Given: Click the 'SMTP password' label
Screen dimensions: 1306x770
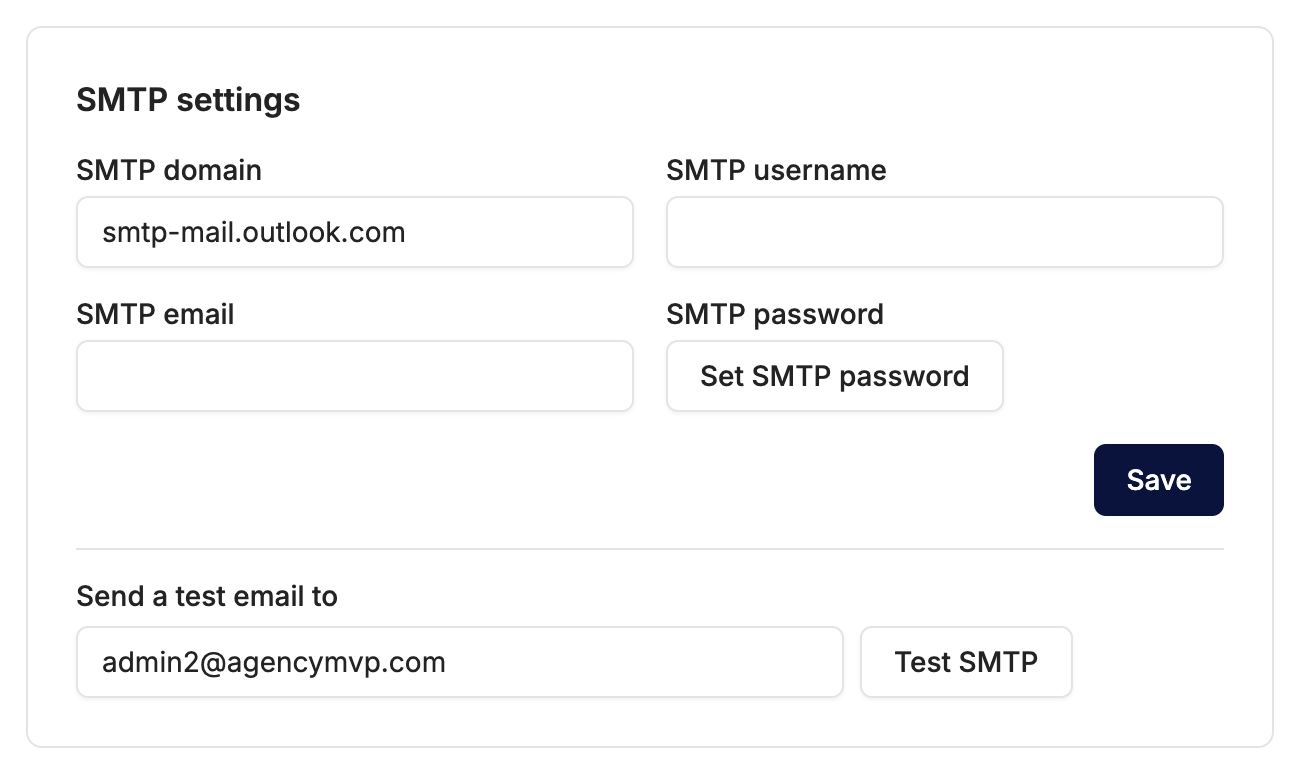Looking at the screenshot, I should (x=775, y=315).
